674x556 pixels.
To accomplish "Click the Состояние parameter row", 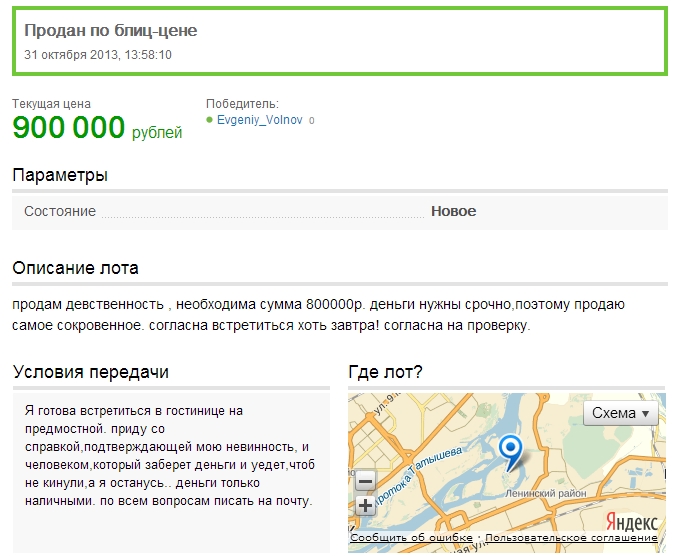I will tap(340, 212).
